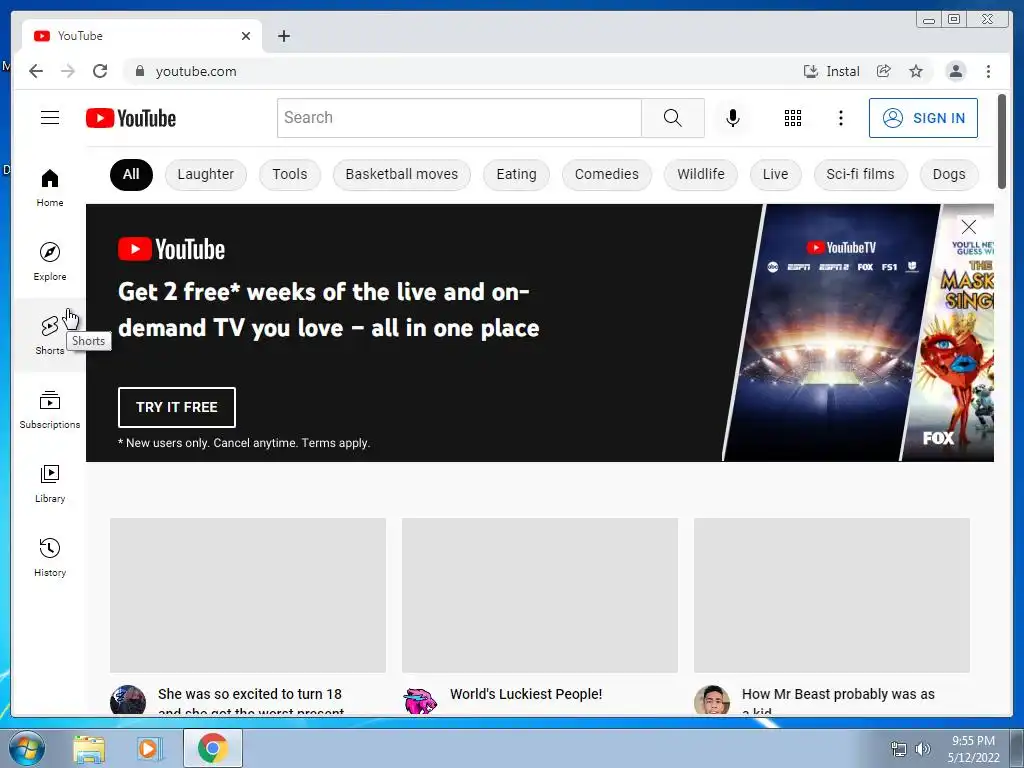Image resolution: width=1024 pixels, height=768 pixels.
Task: Open Explore in the sidebar
Action: (50, 261)
